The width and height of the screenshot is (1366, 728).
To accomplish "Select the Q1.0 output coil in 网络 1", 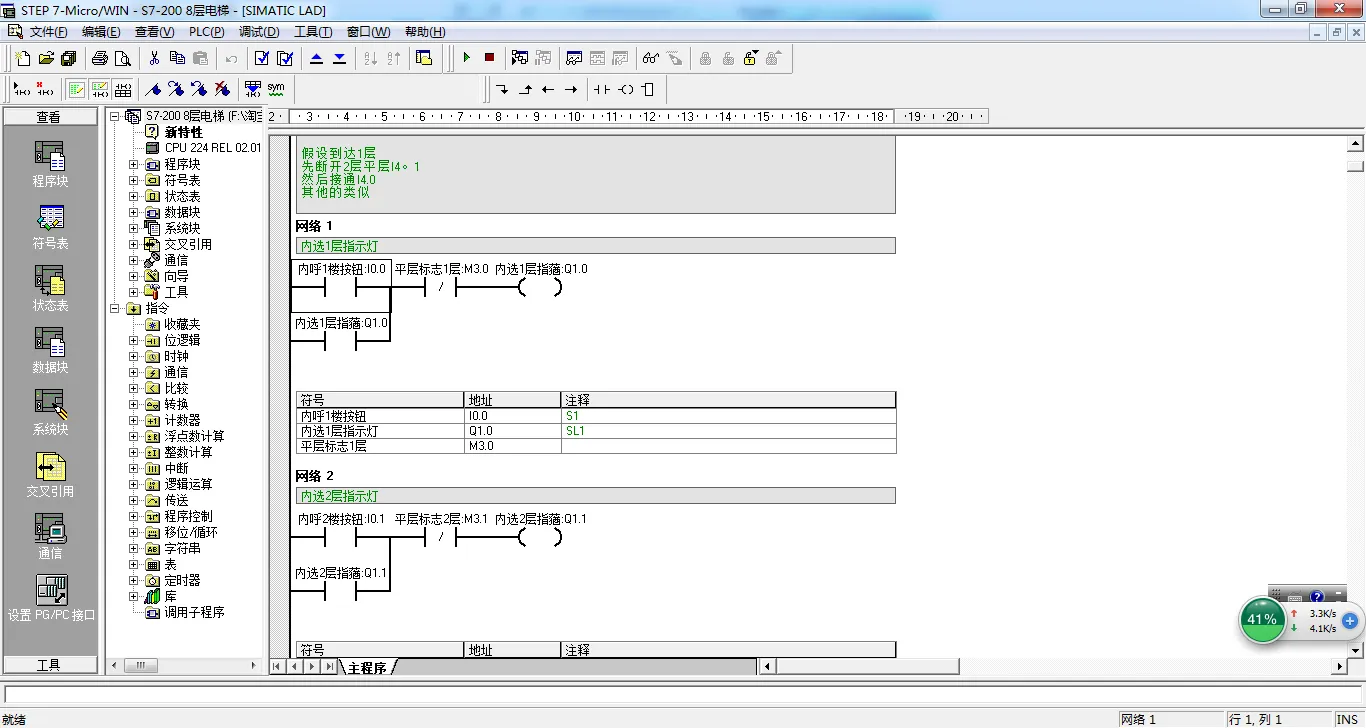I will (x=540, y=288).
